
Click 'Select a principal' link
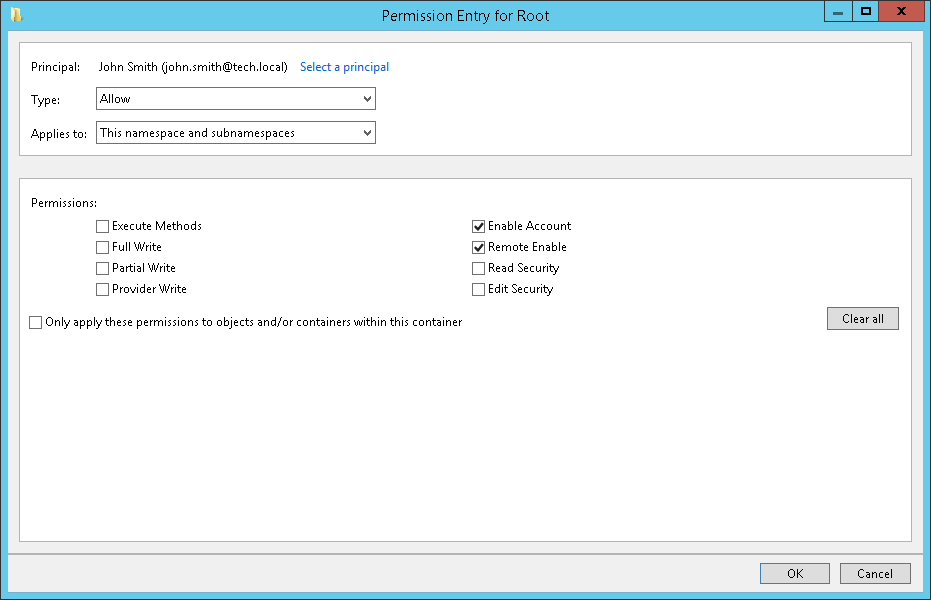(344, 67)
